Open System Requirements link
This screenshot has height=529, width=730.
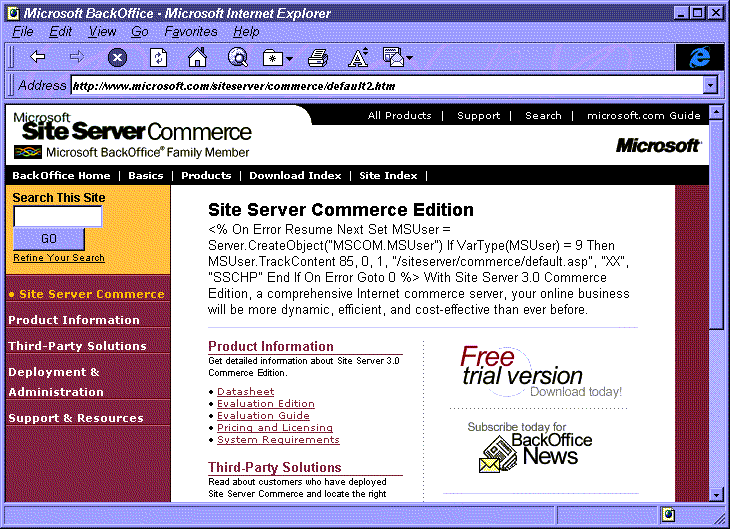click(278, 440)
